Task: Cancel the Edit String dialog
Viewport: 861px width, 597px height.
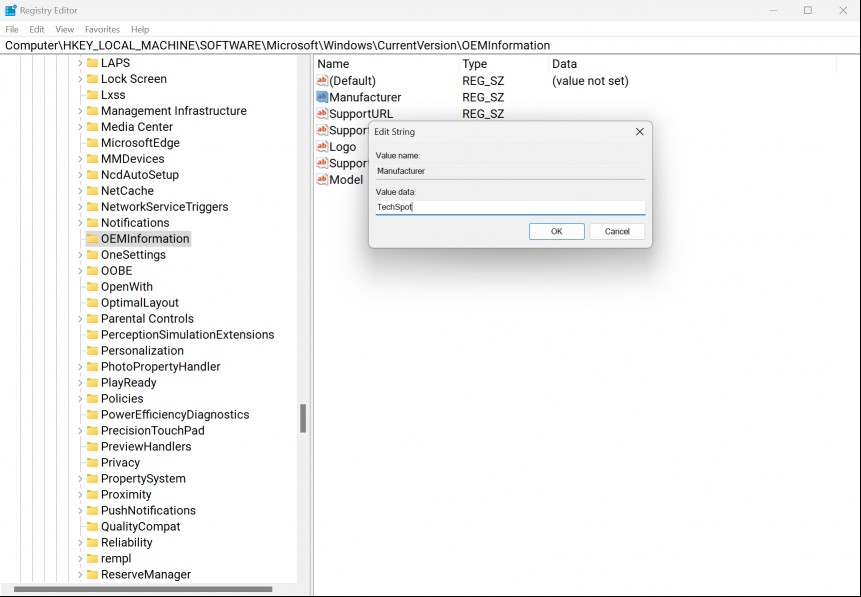Action: [x=617, y=231]
